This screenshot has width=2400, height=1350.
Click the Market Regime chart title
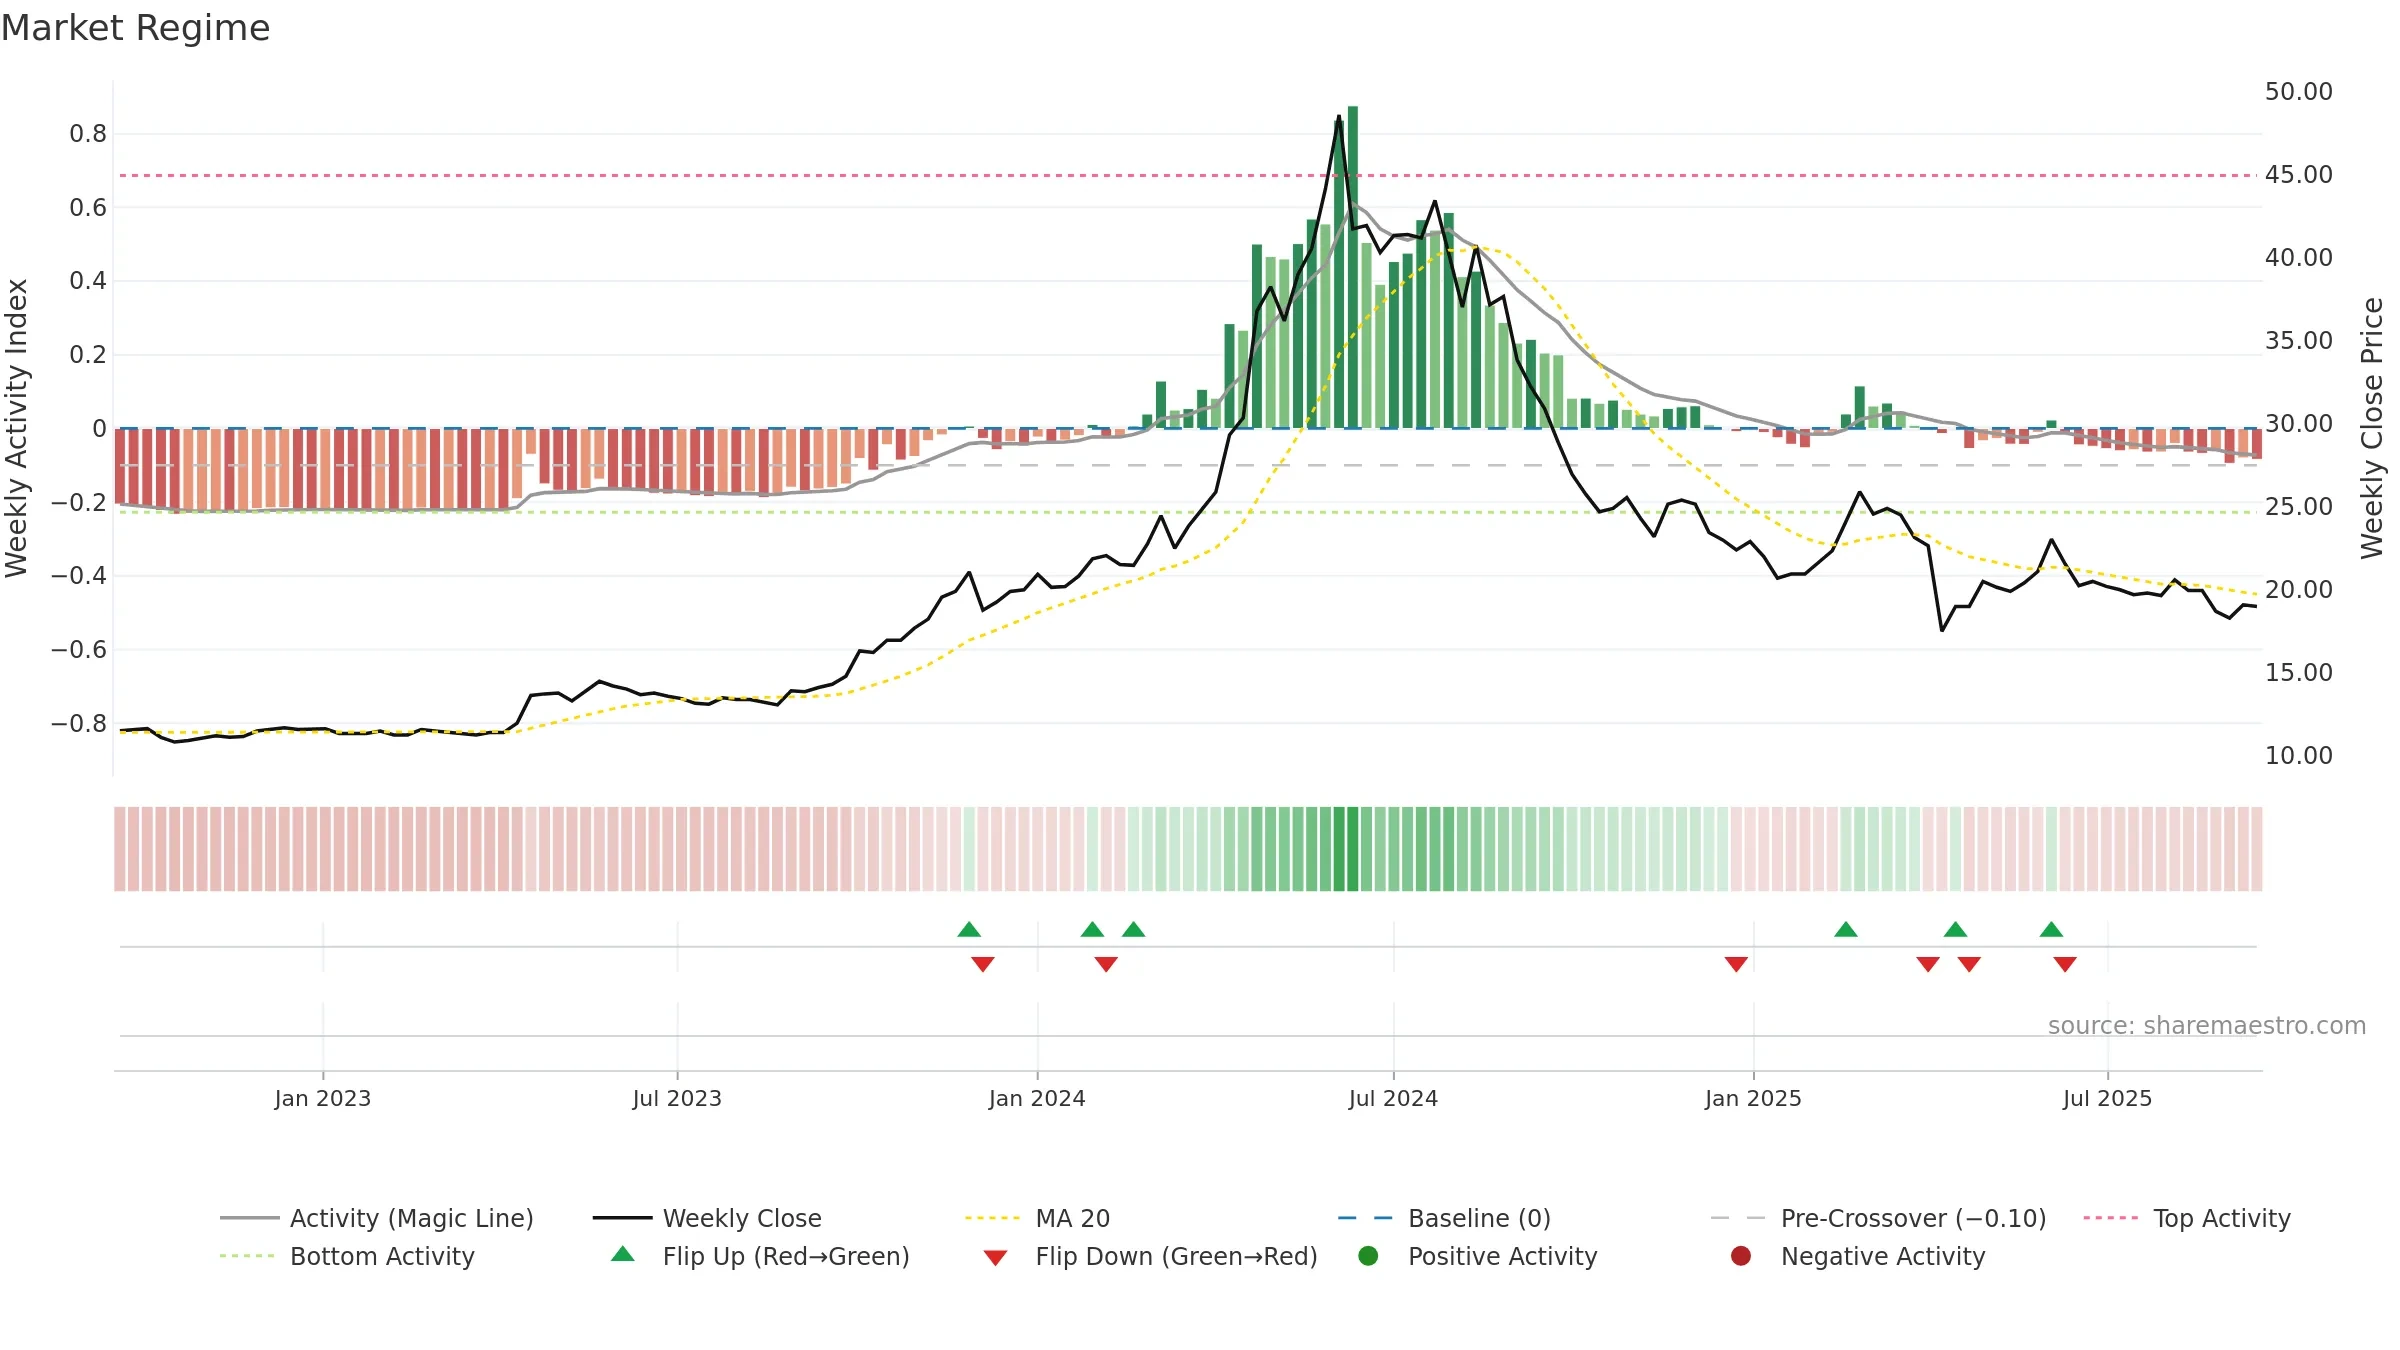point(135,28)
